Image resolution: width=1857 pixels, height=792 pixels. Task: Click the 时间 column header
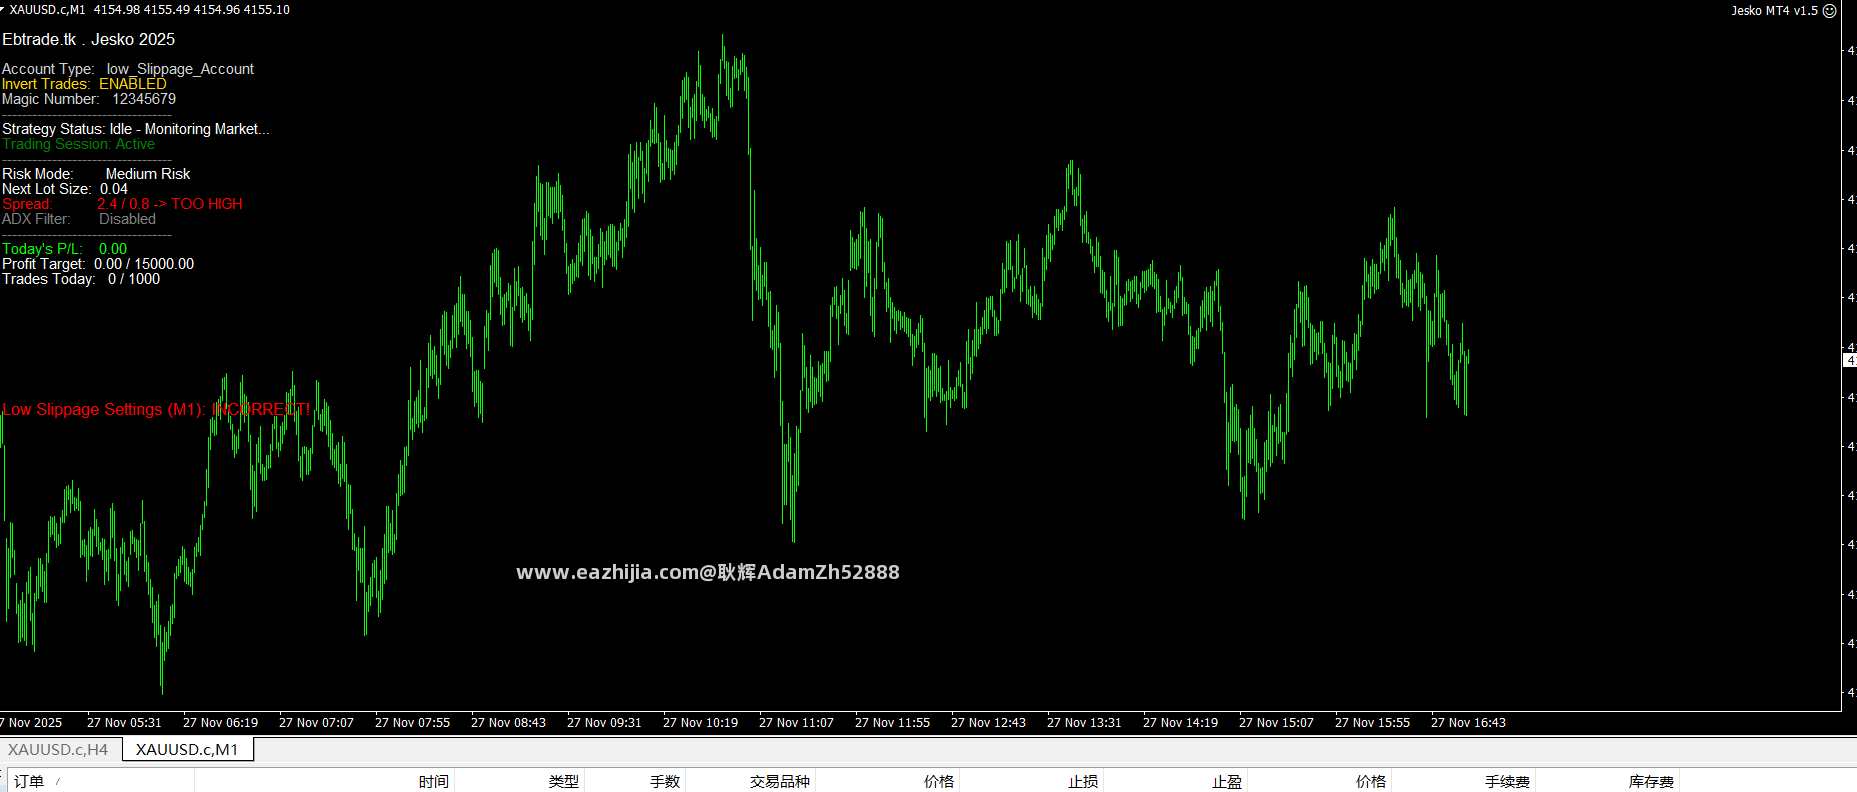(x=433, y=781)
